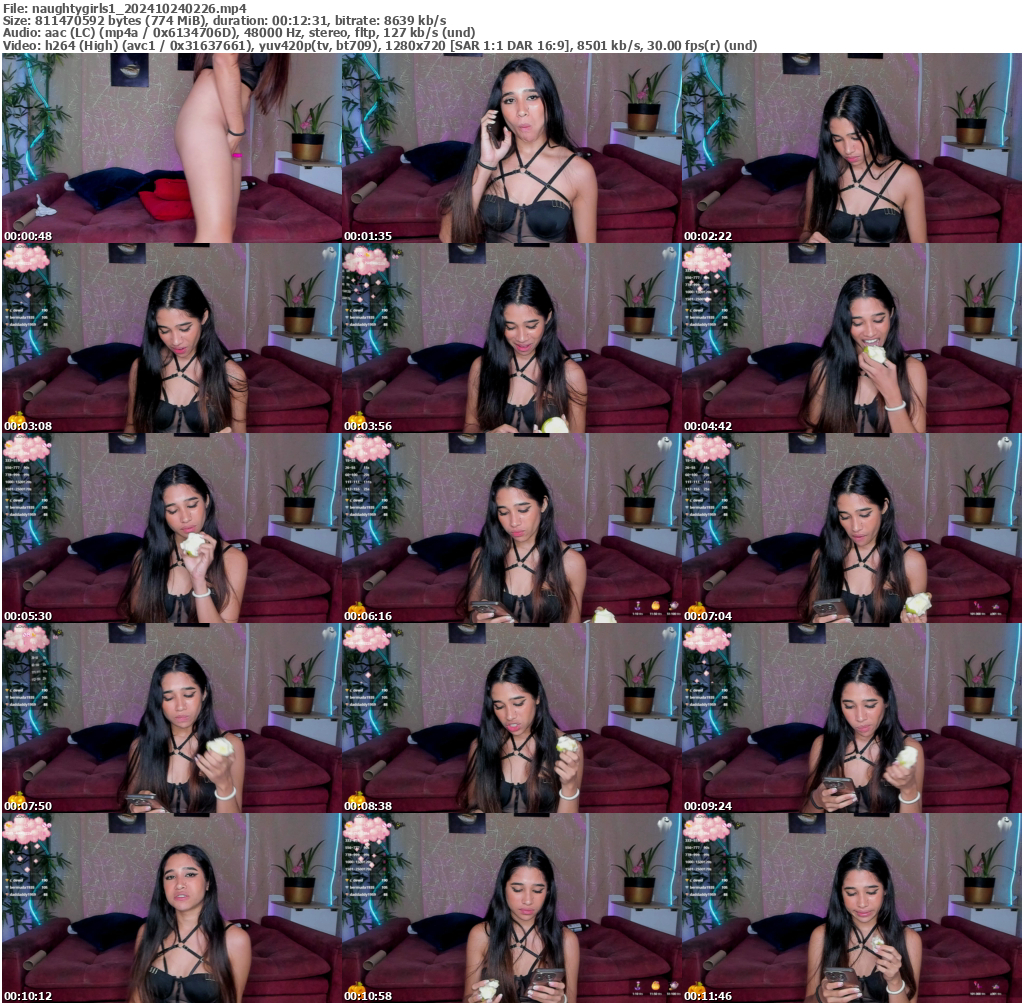Select the thumbnail labeled 00:02:22

tap(851, 148)
